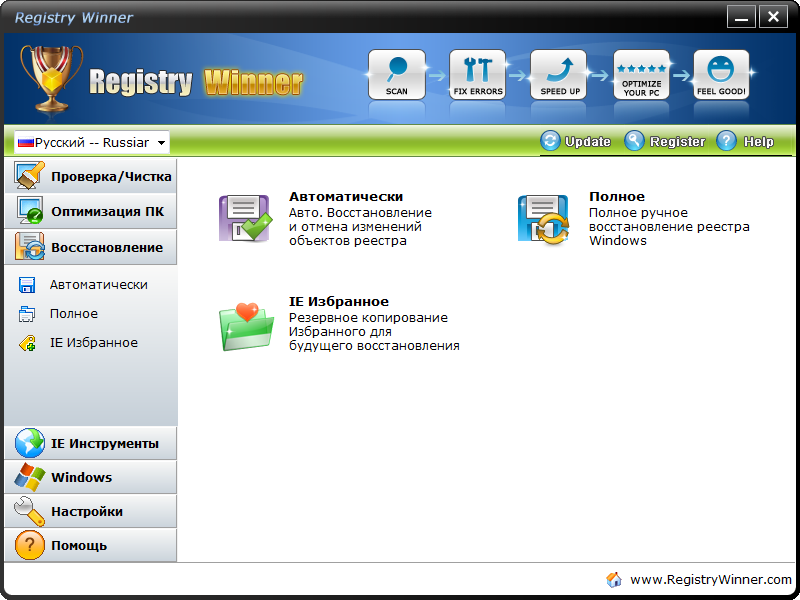Click the Help question mark icon in green bar

pos(726,141)
